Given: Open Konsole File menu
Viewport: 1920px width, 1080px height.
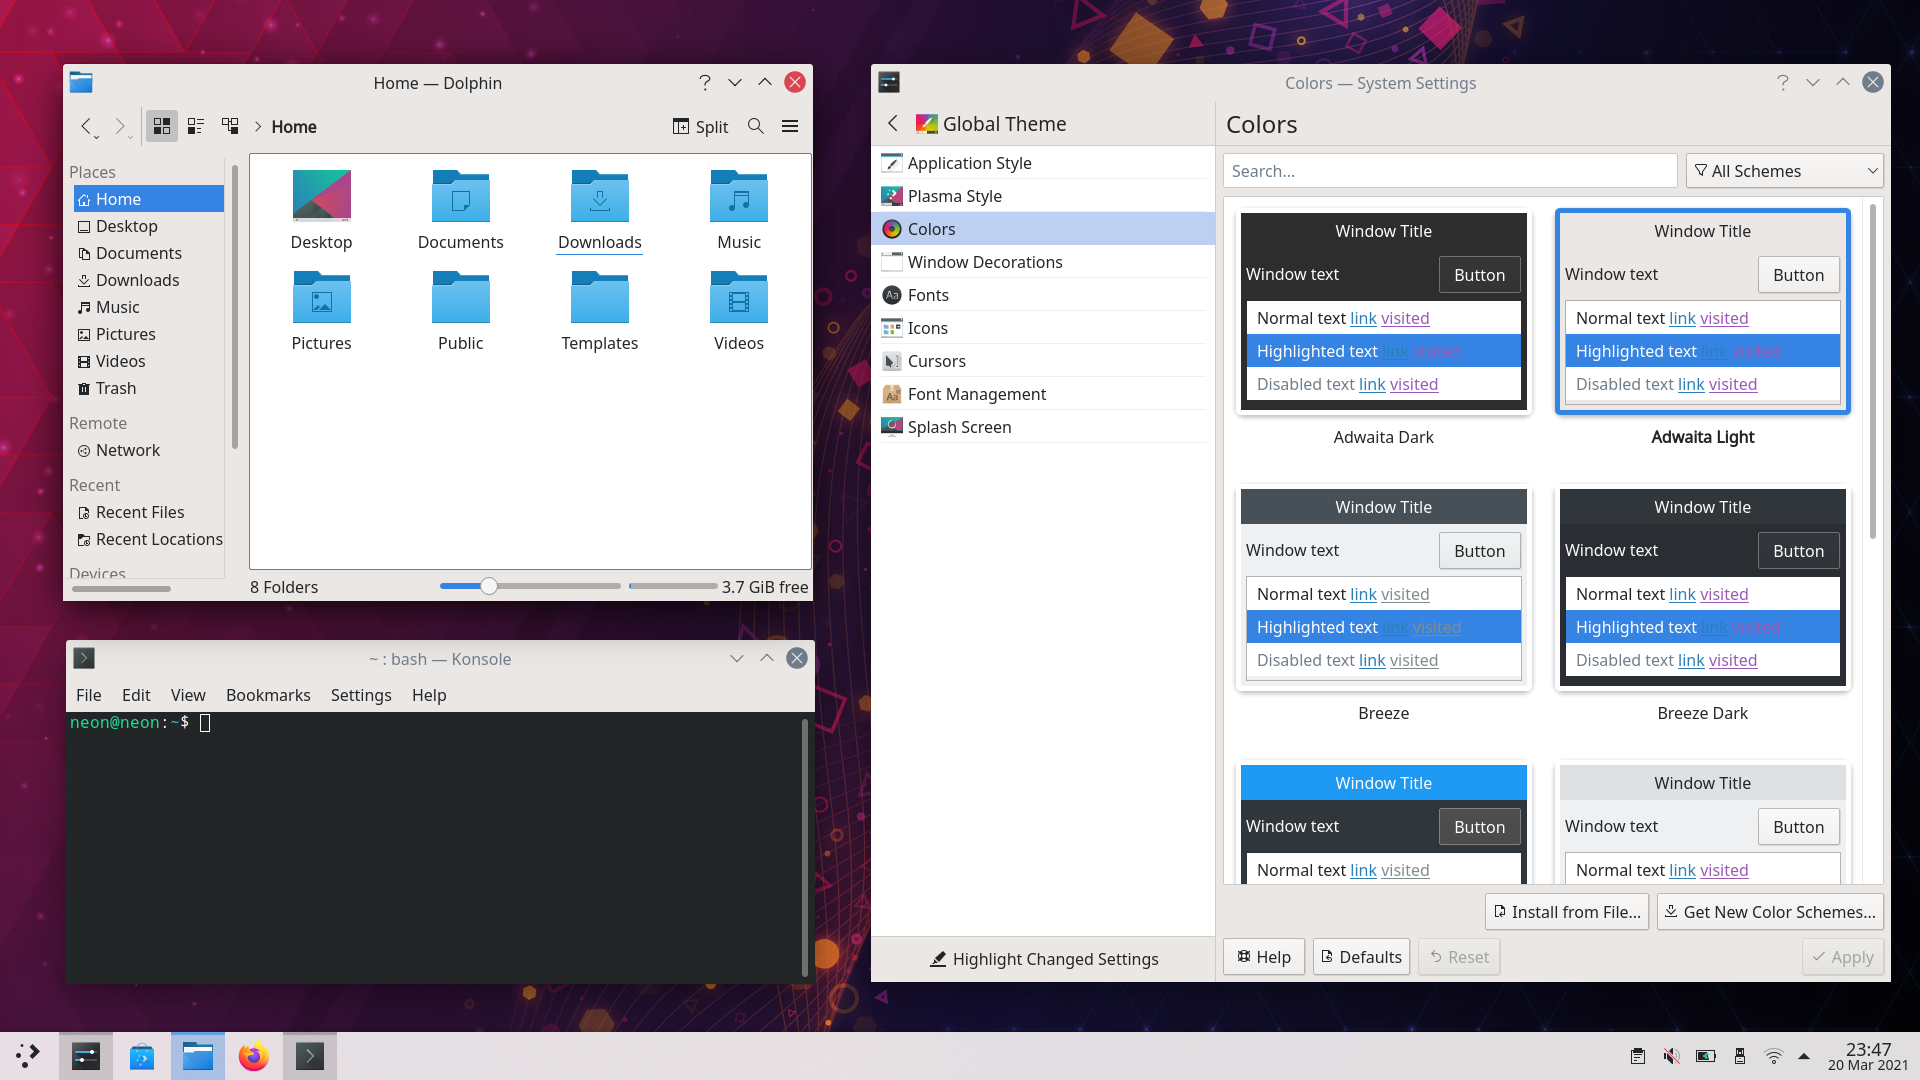Looking at the screenshot, I should [89, 695].
